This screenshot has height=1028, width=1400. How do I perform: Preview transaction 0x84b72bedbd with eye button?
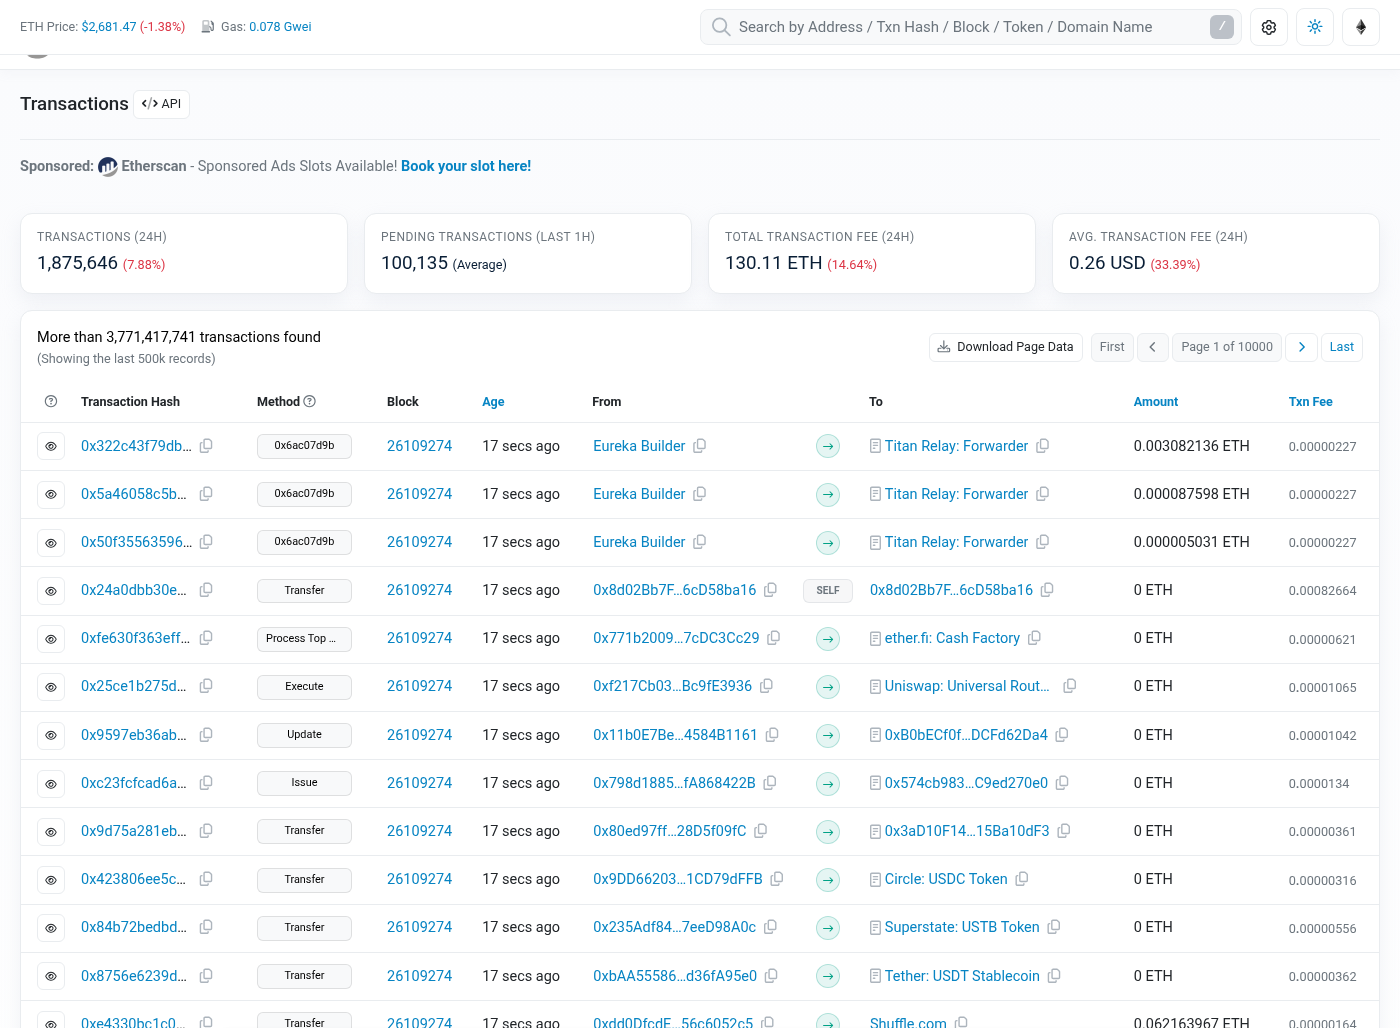coord(51,927)
